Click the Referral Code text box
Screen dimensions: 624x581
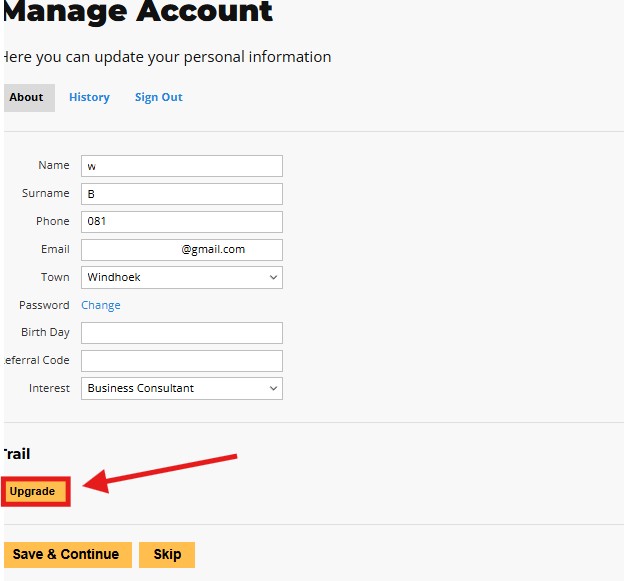tap(181, 361)
